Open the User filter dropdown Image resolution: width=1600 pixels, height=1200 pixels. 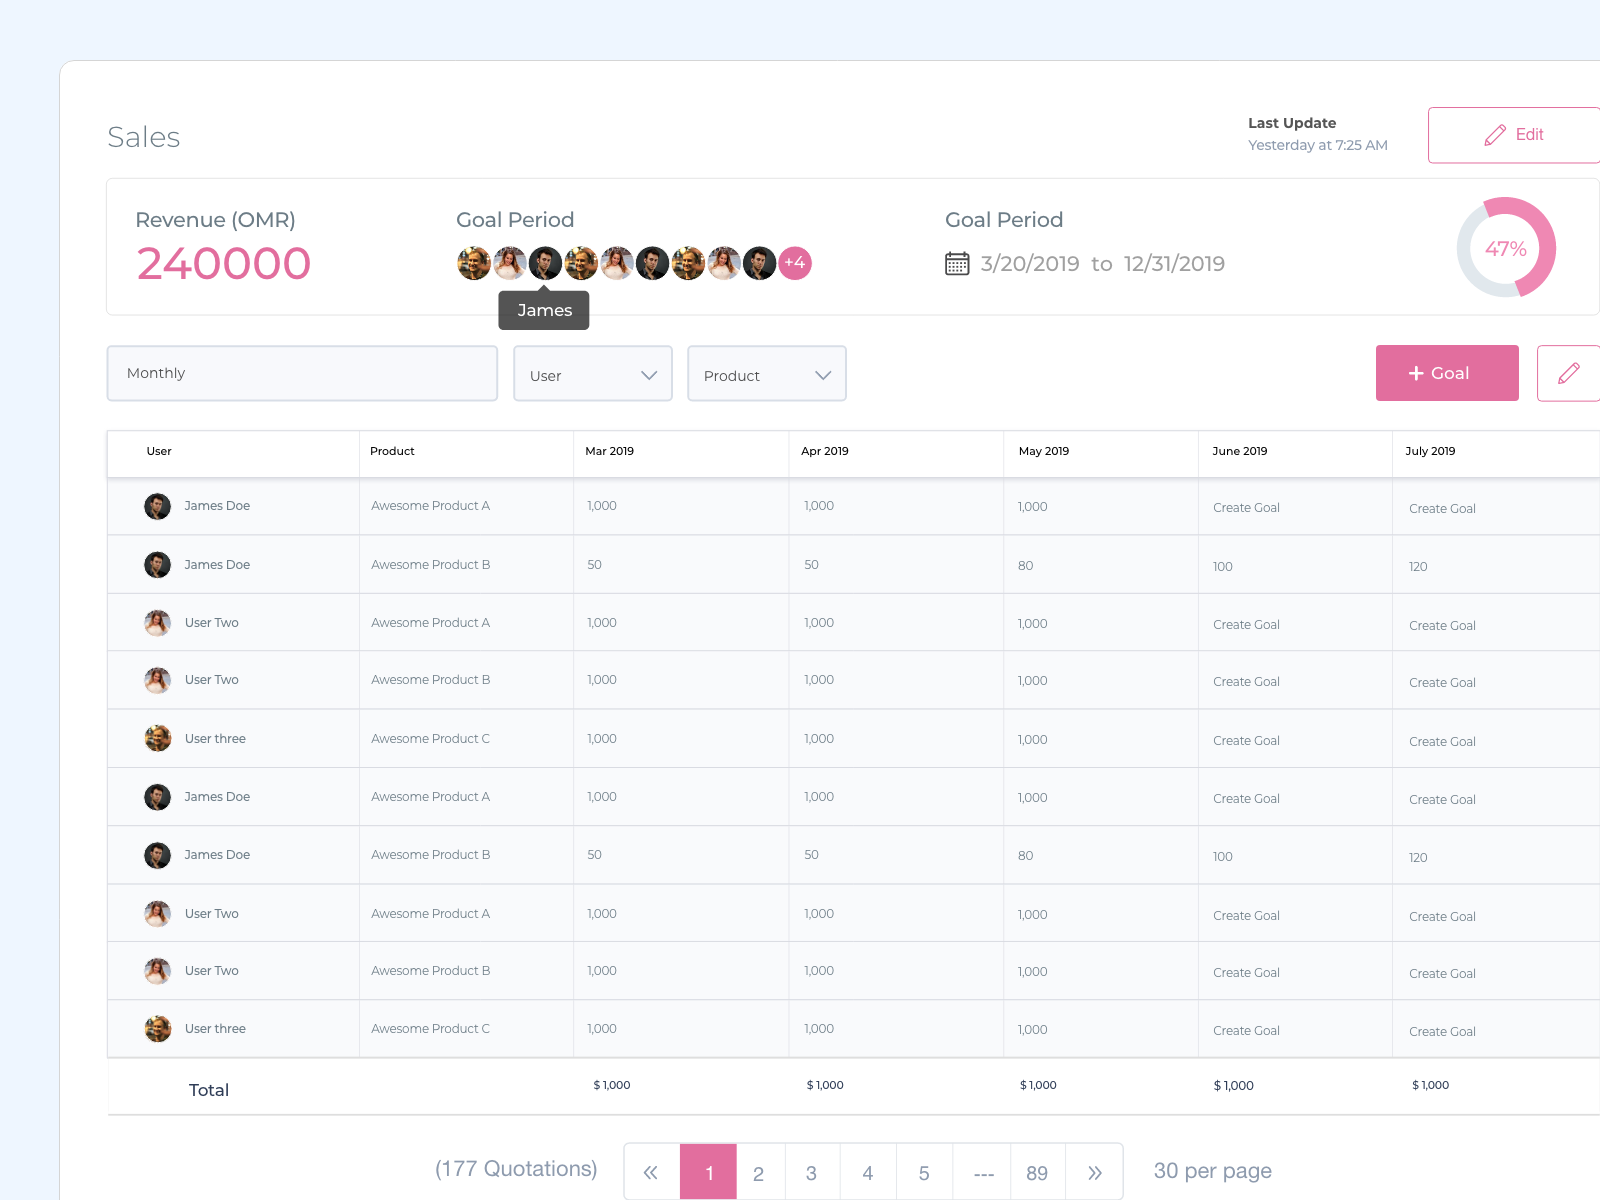[592, 374]
